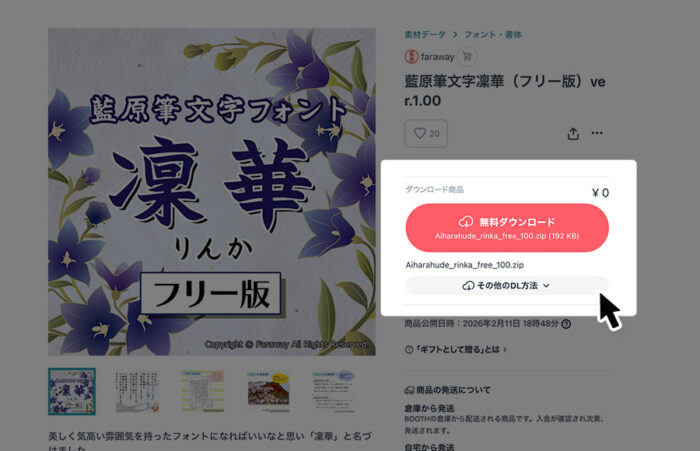
Task: Click the 素材データ breadcrumb link
Action: click(x=425, y=34)
